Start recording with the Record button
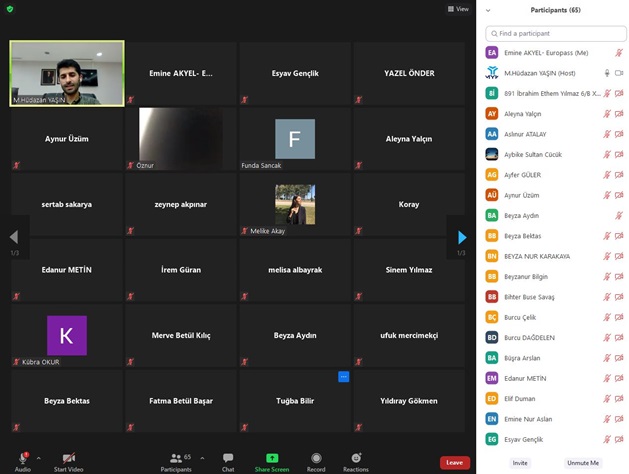The width and height of the screenshot is (629, 474). [316, 462]
